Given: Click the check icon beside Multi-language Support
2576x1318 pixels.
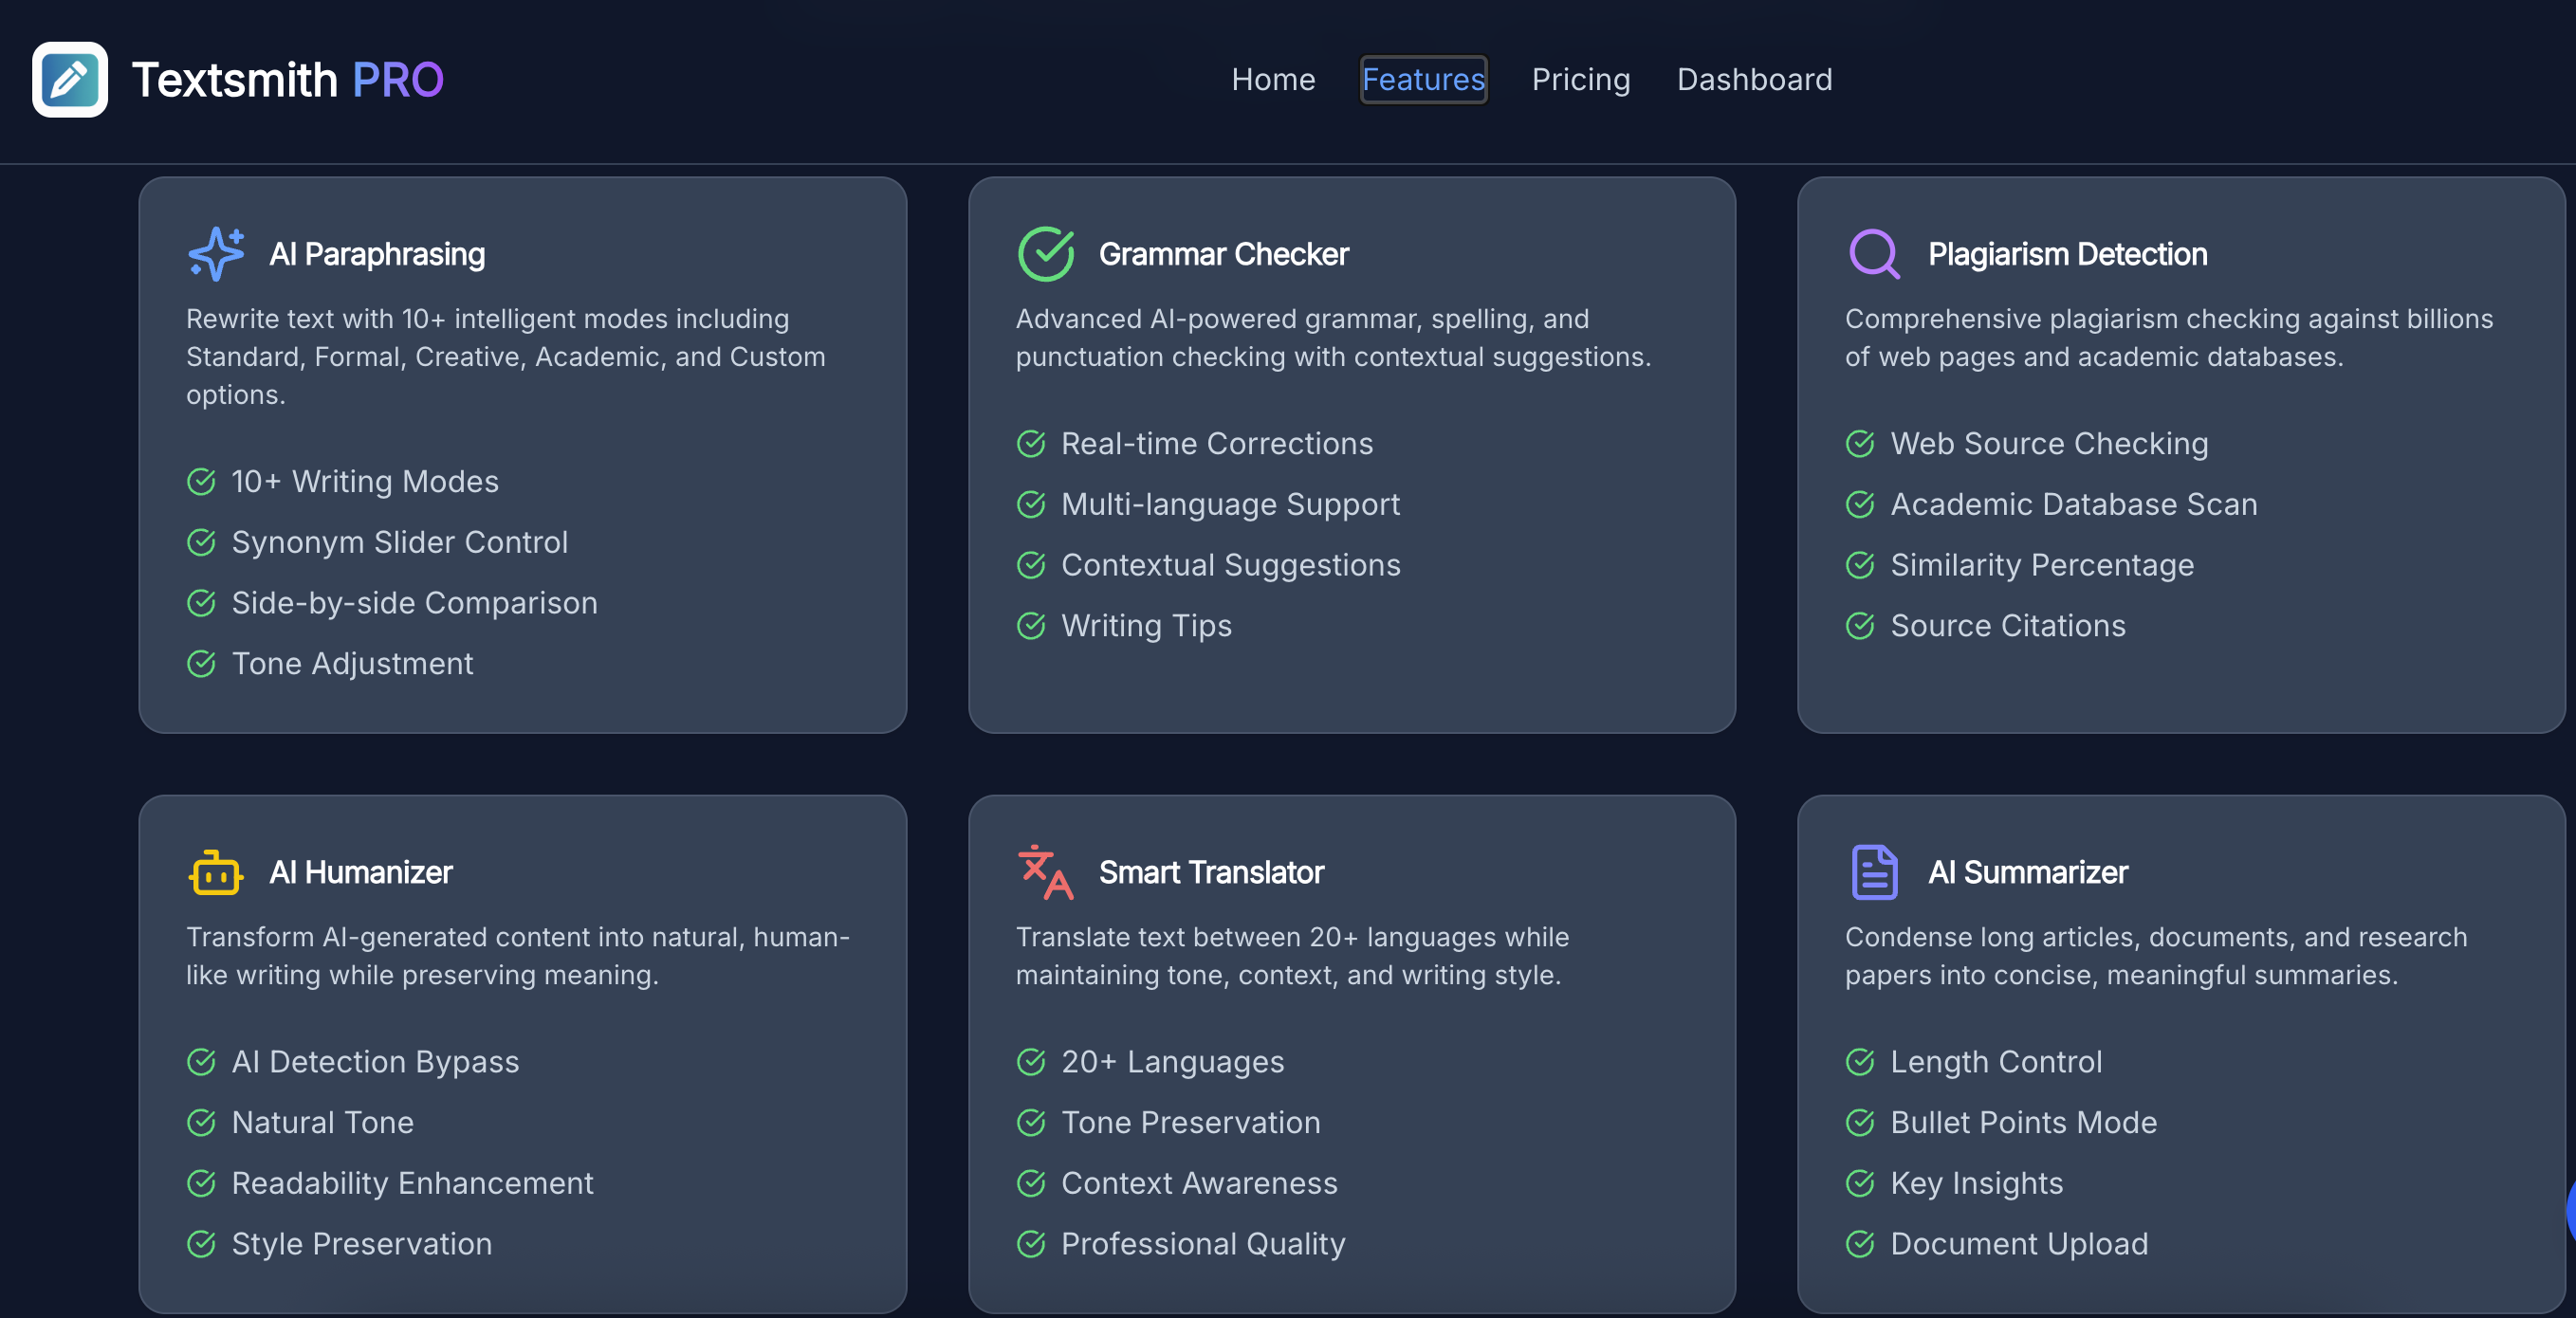Looking at the screenshot, I should (1031, 505).
